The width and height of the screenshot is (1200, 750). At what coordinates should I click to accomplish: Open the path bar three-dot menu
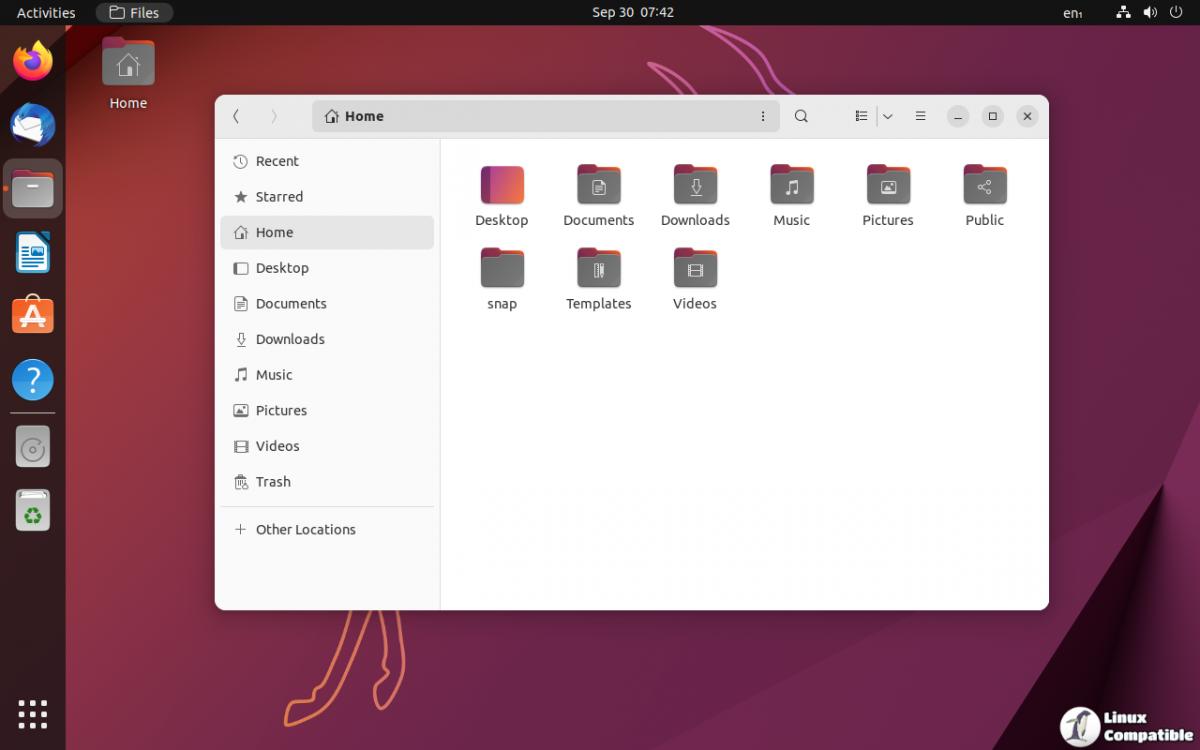point(763,116)
